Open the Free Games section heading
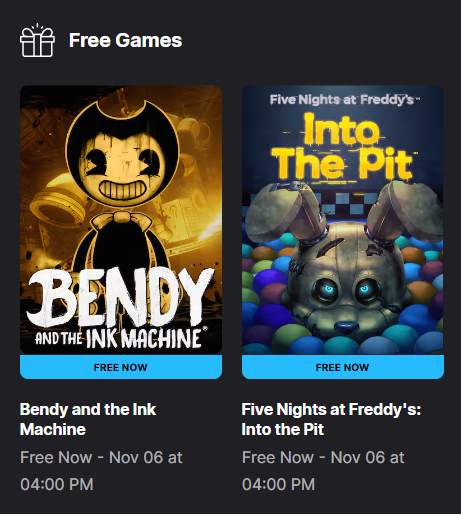The image size is (461, 514). click(125, 40)
